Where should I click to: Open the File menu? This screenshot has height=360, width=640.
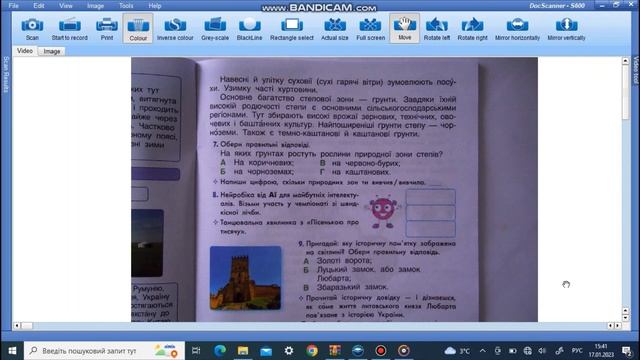point(13,6)
